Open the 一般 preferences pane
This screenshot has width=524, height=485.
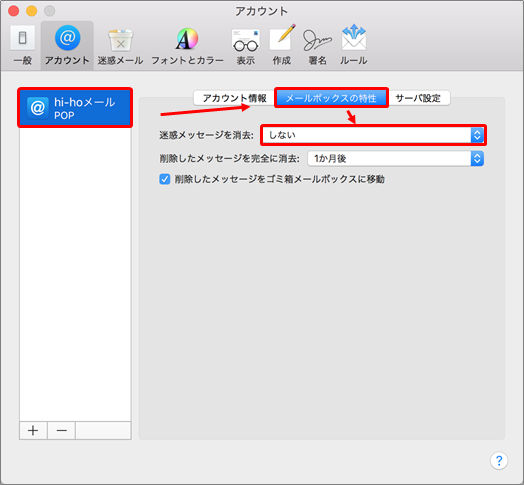(x=22, y=44)
